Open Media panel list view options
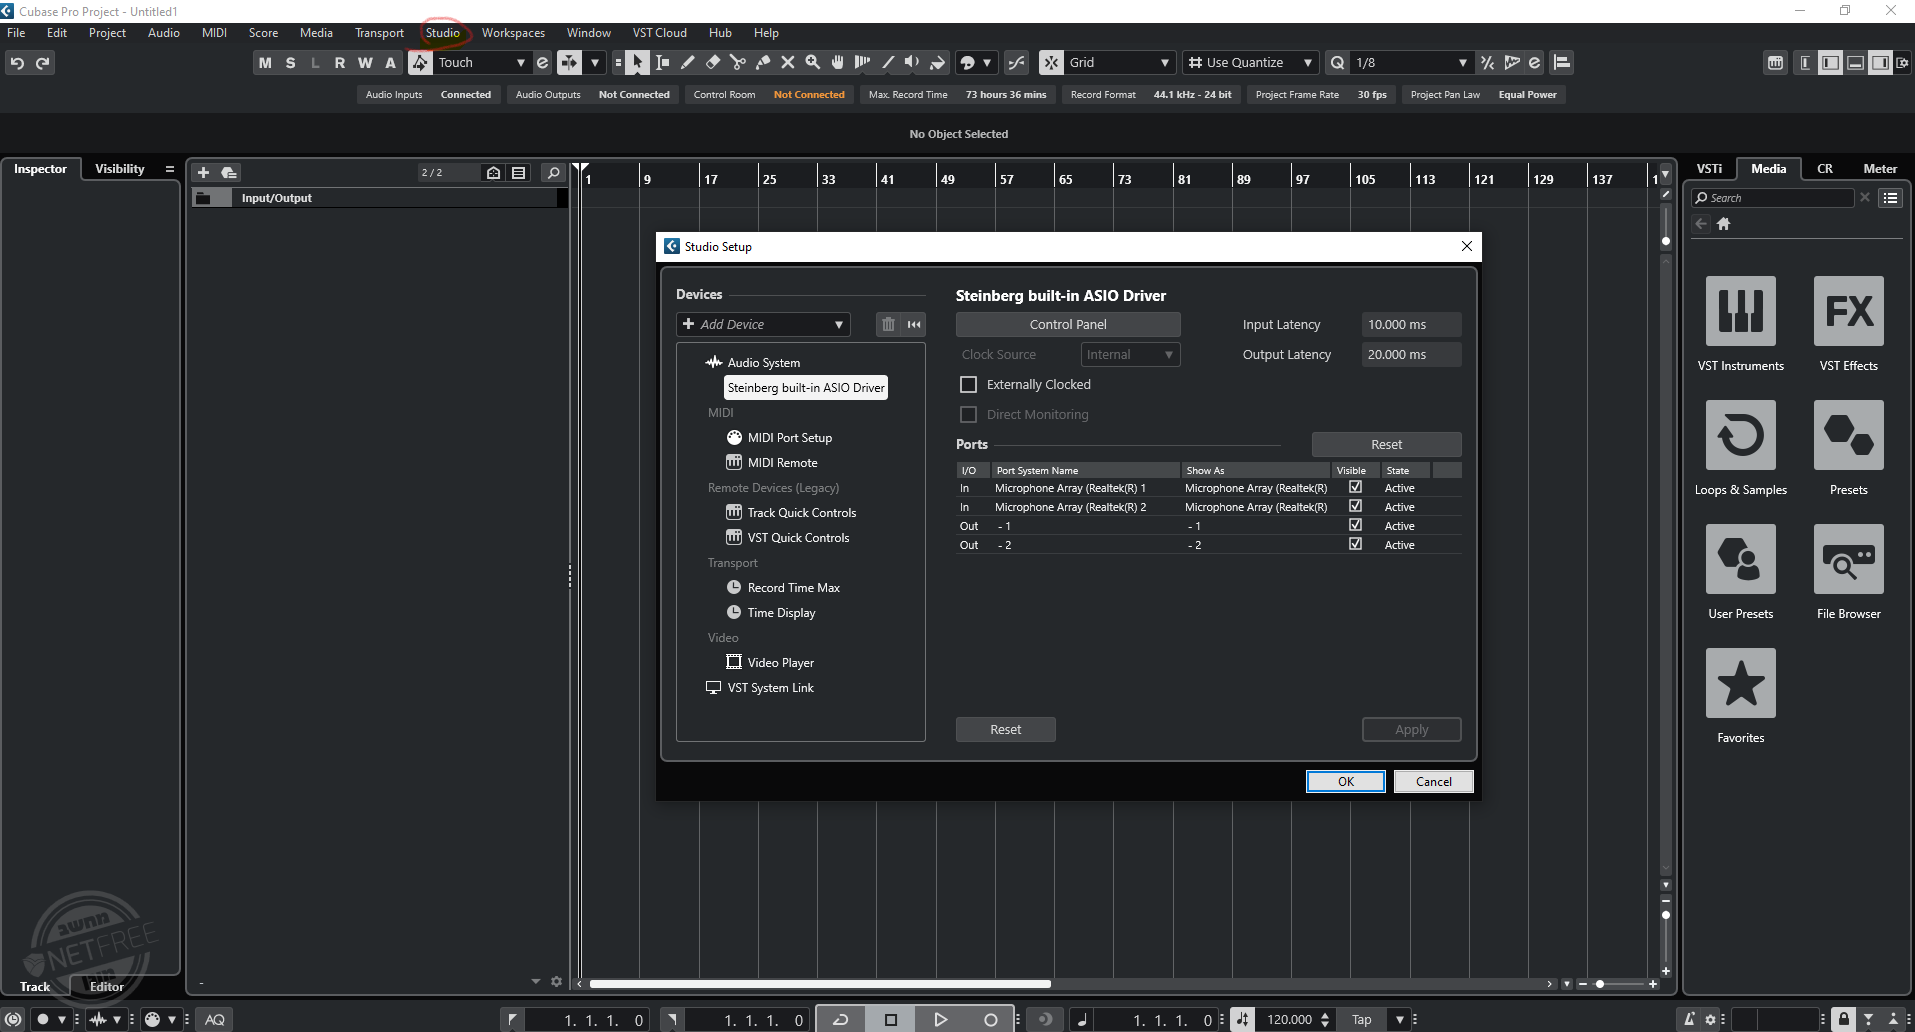 [1890, 198]
